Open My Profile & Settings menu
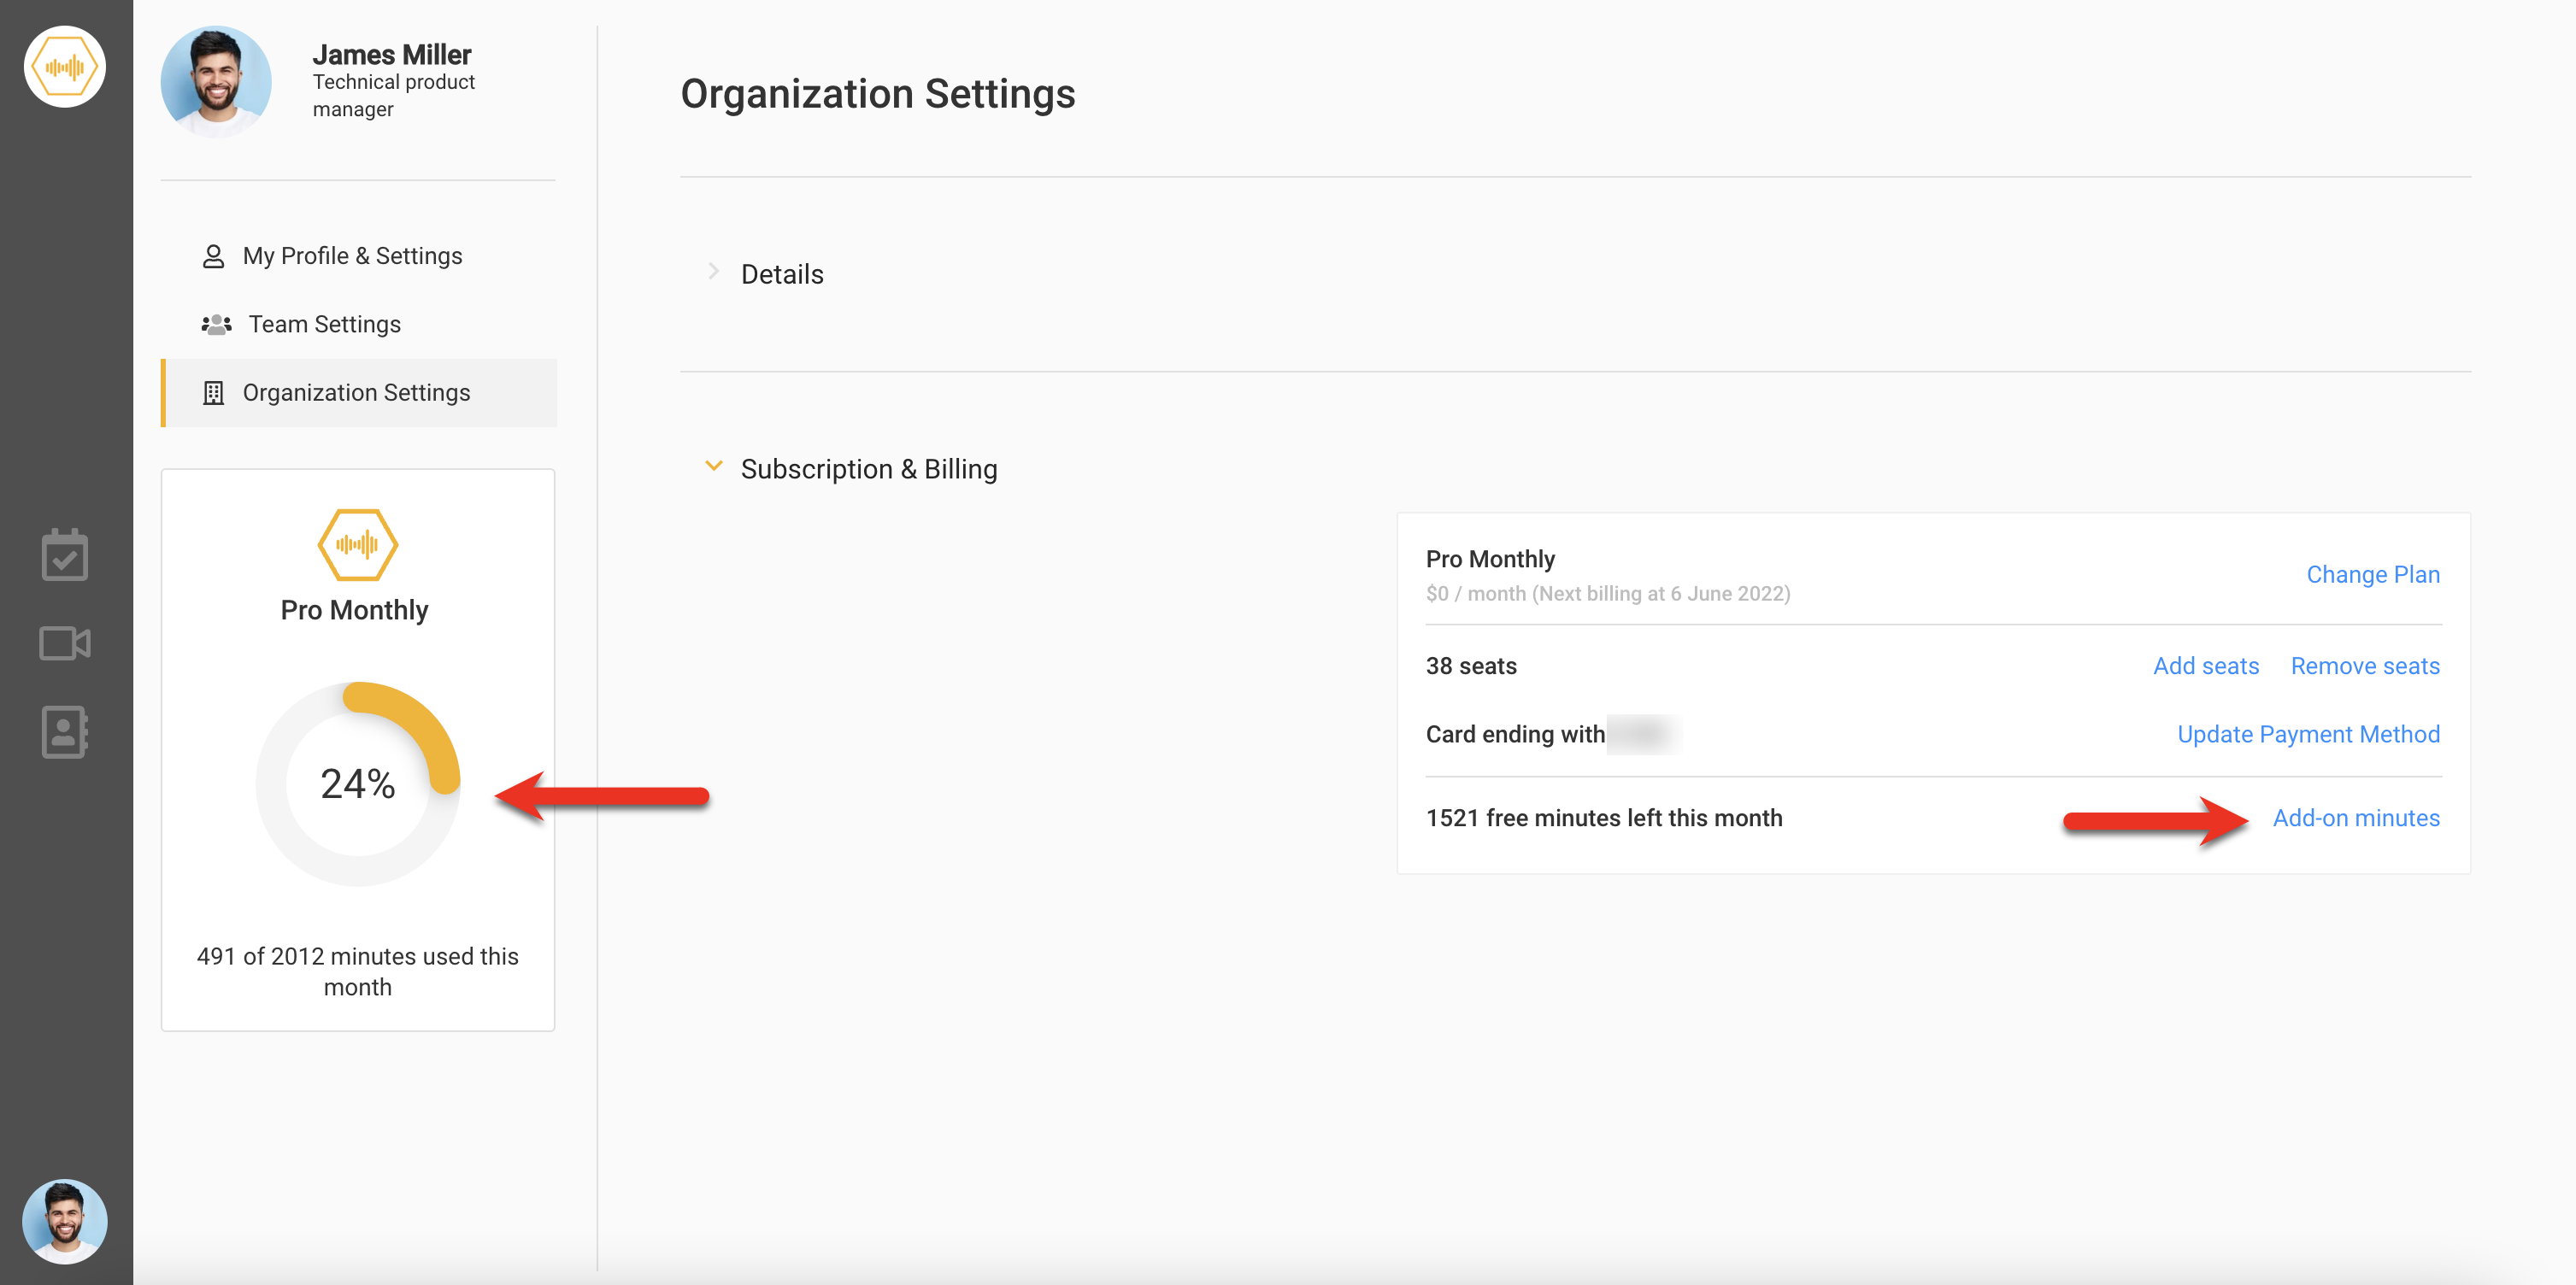Screen dimensions: 2576x1285 pos(352,256)
